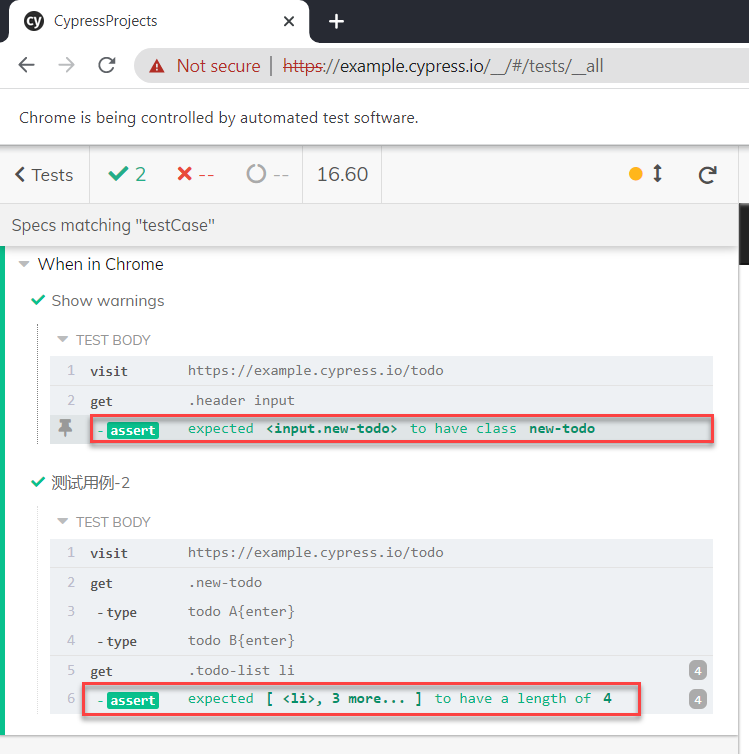Return to the Tests list
The image size is (749, 754).
pos(44,175)
